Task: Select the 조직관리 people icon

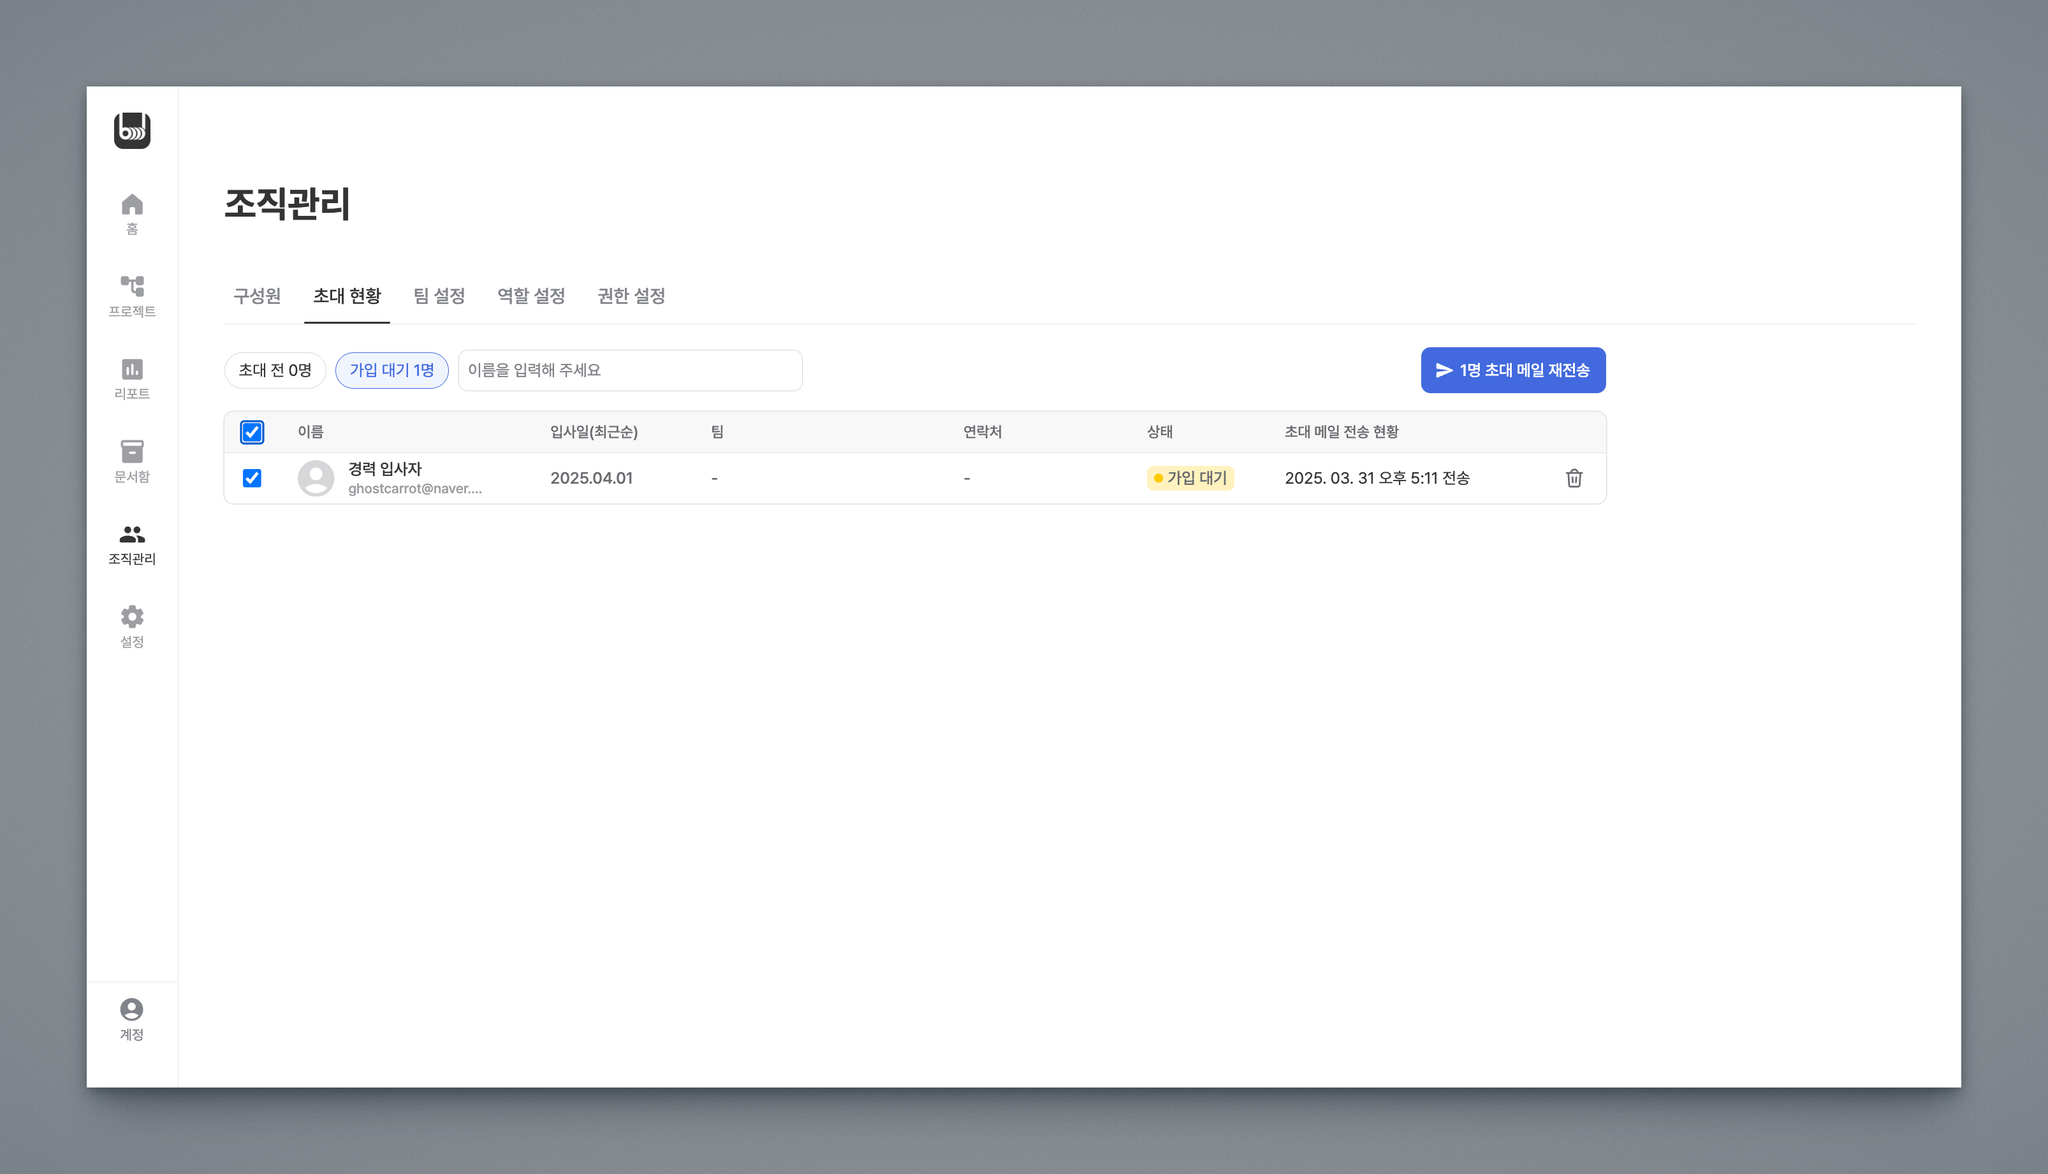Action: click(132, 535)
